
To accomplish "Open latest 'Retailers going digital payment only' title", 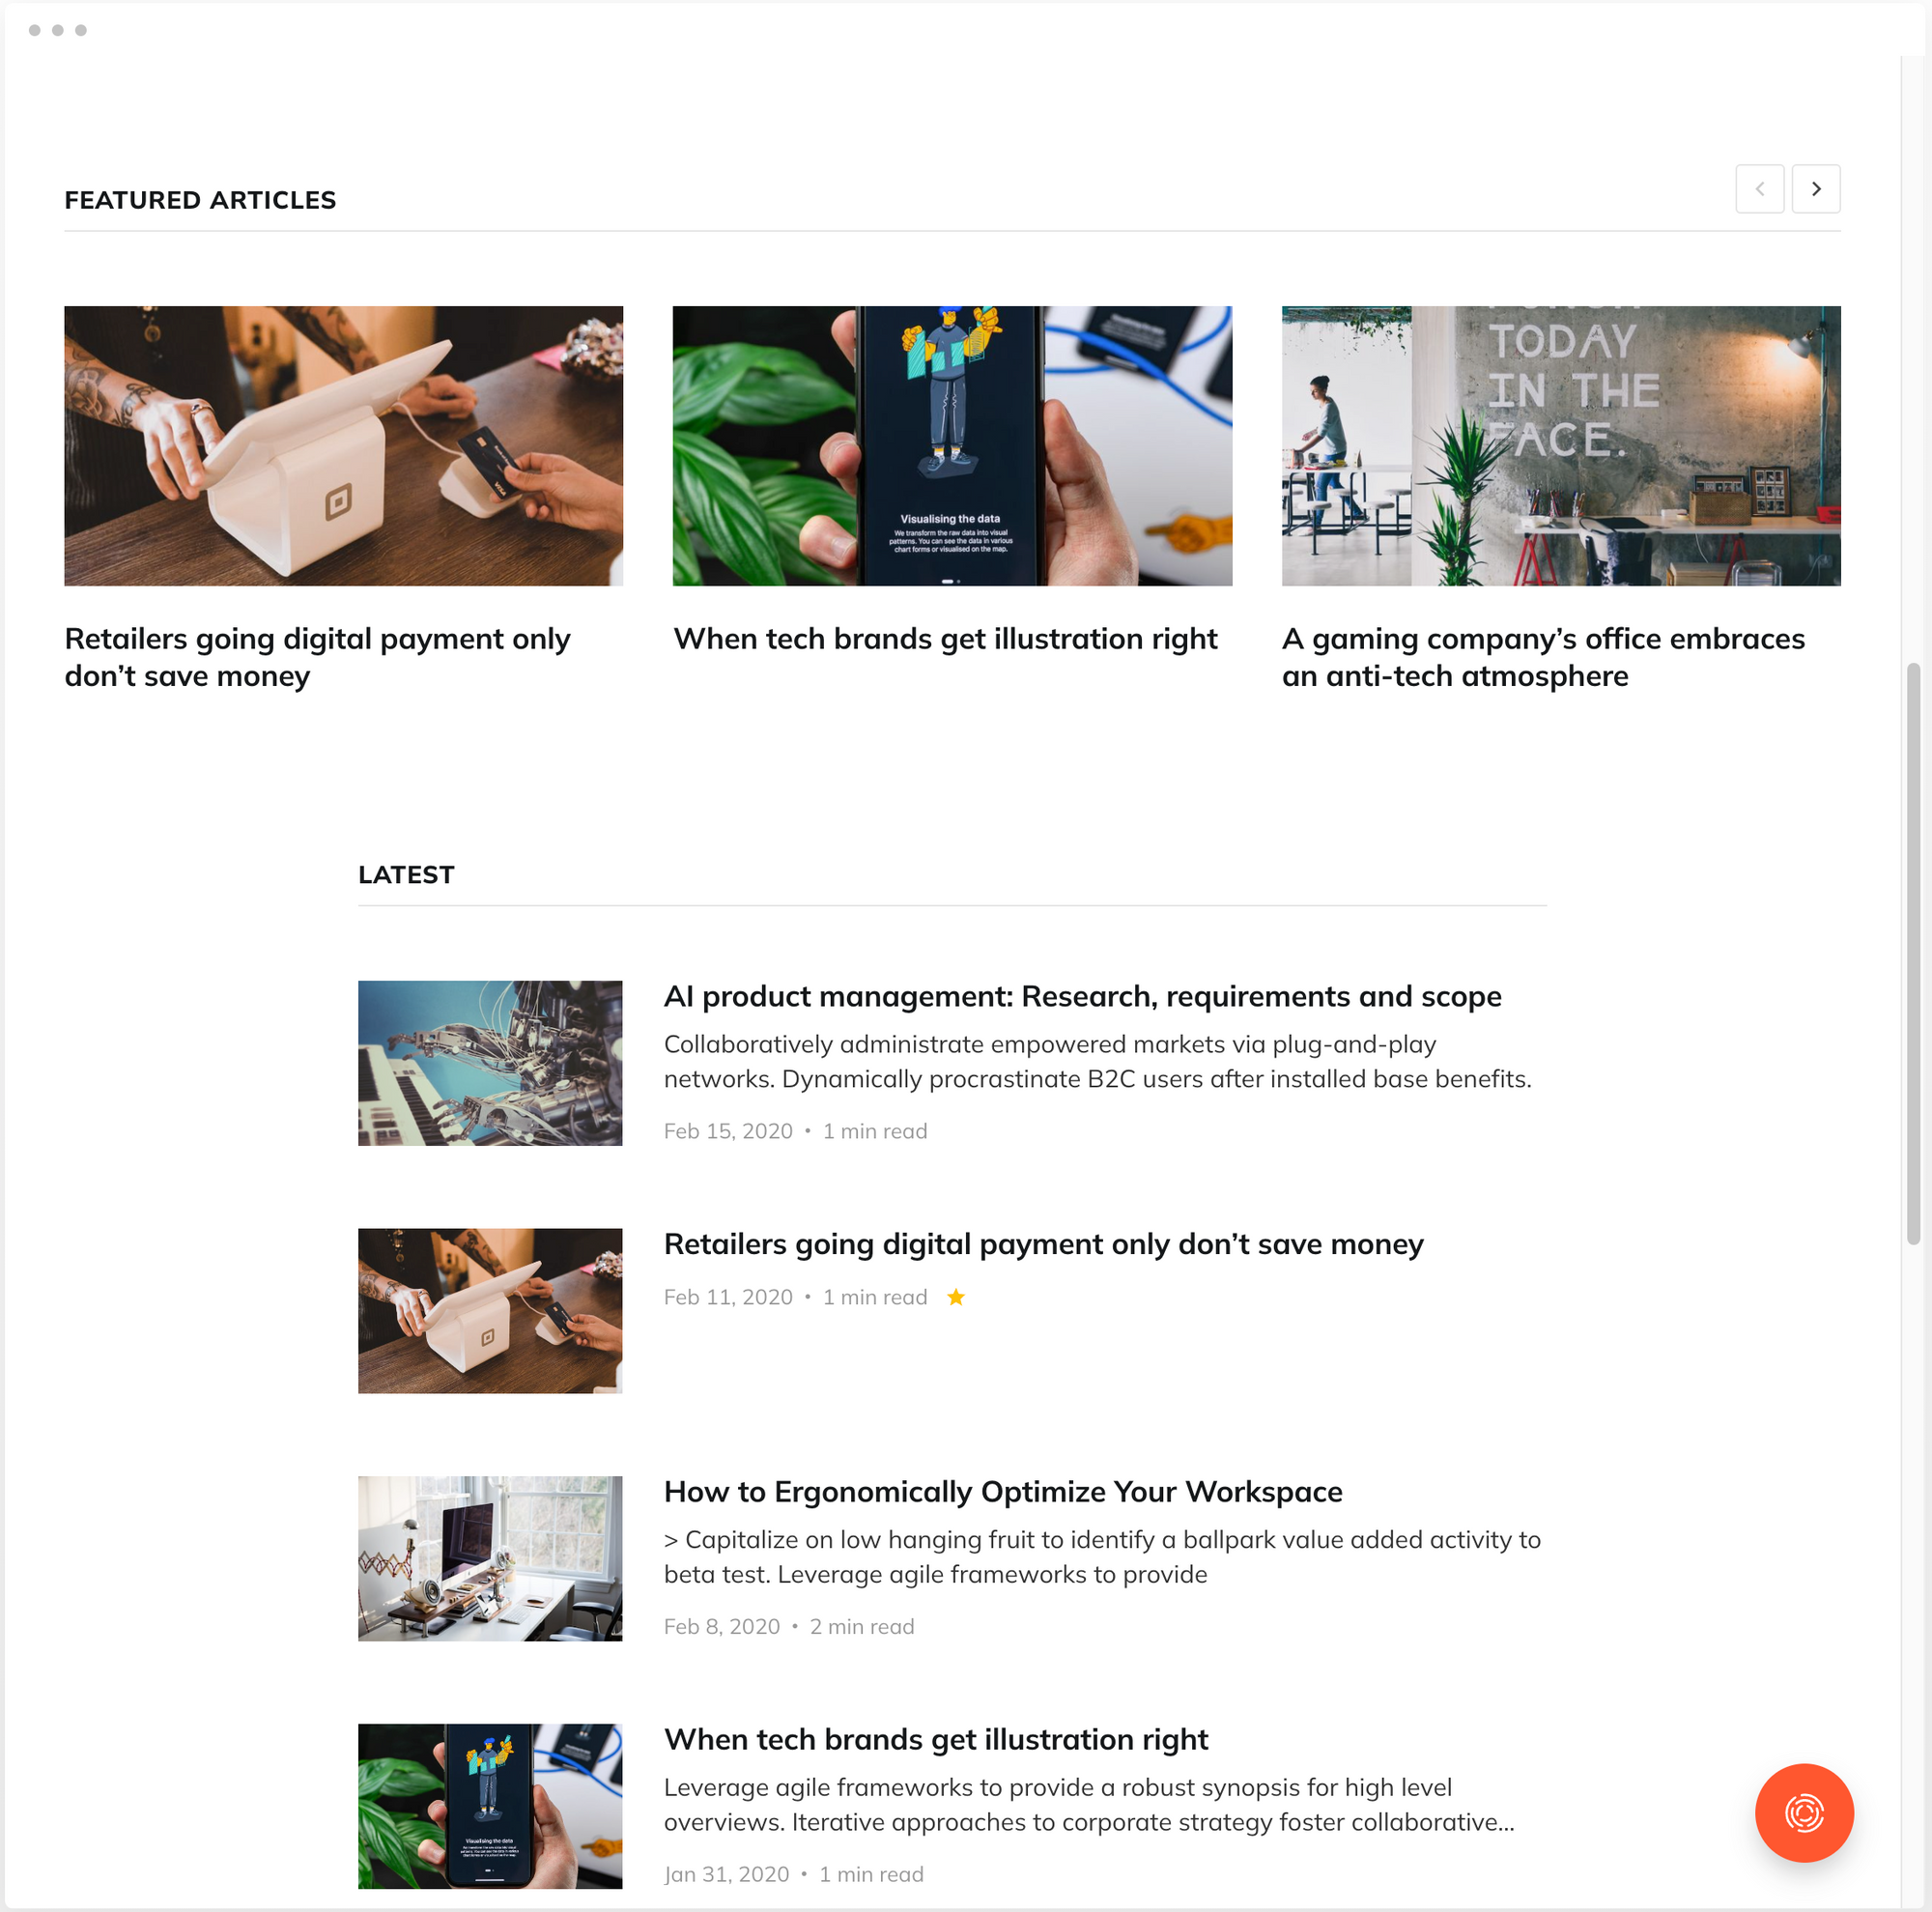I will tap(1043, 1244).
